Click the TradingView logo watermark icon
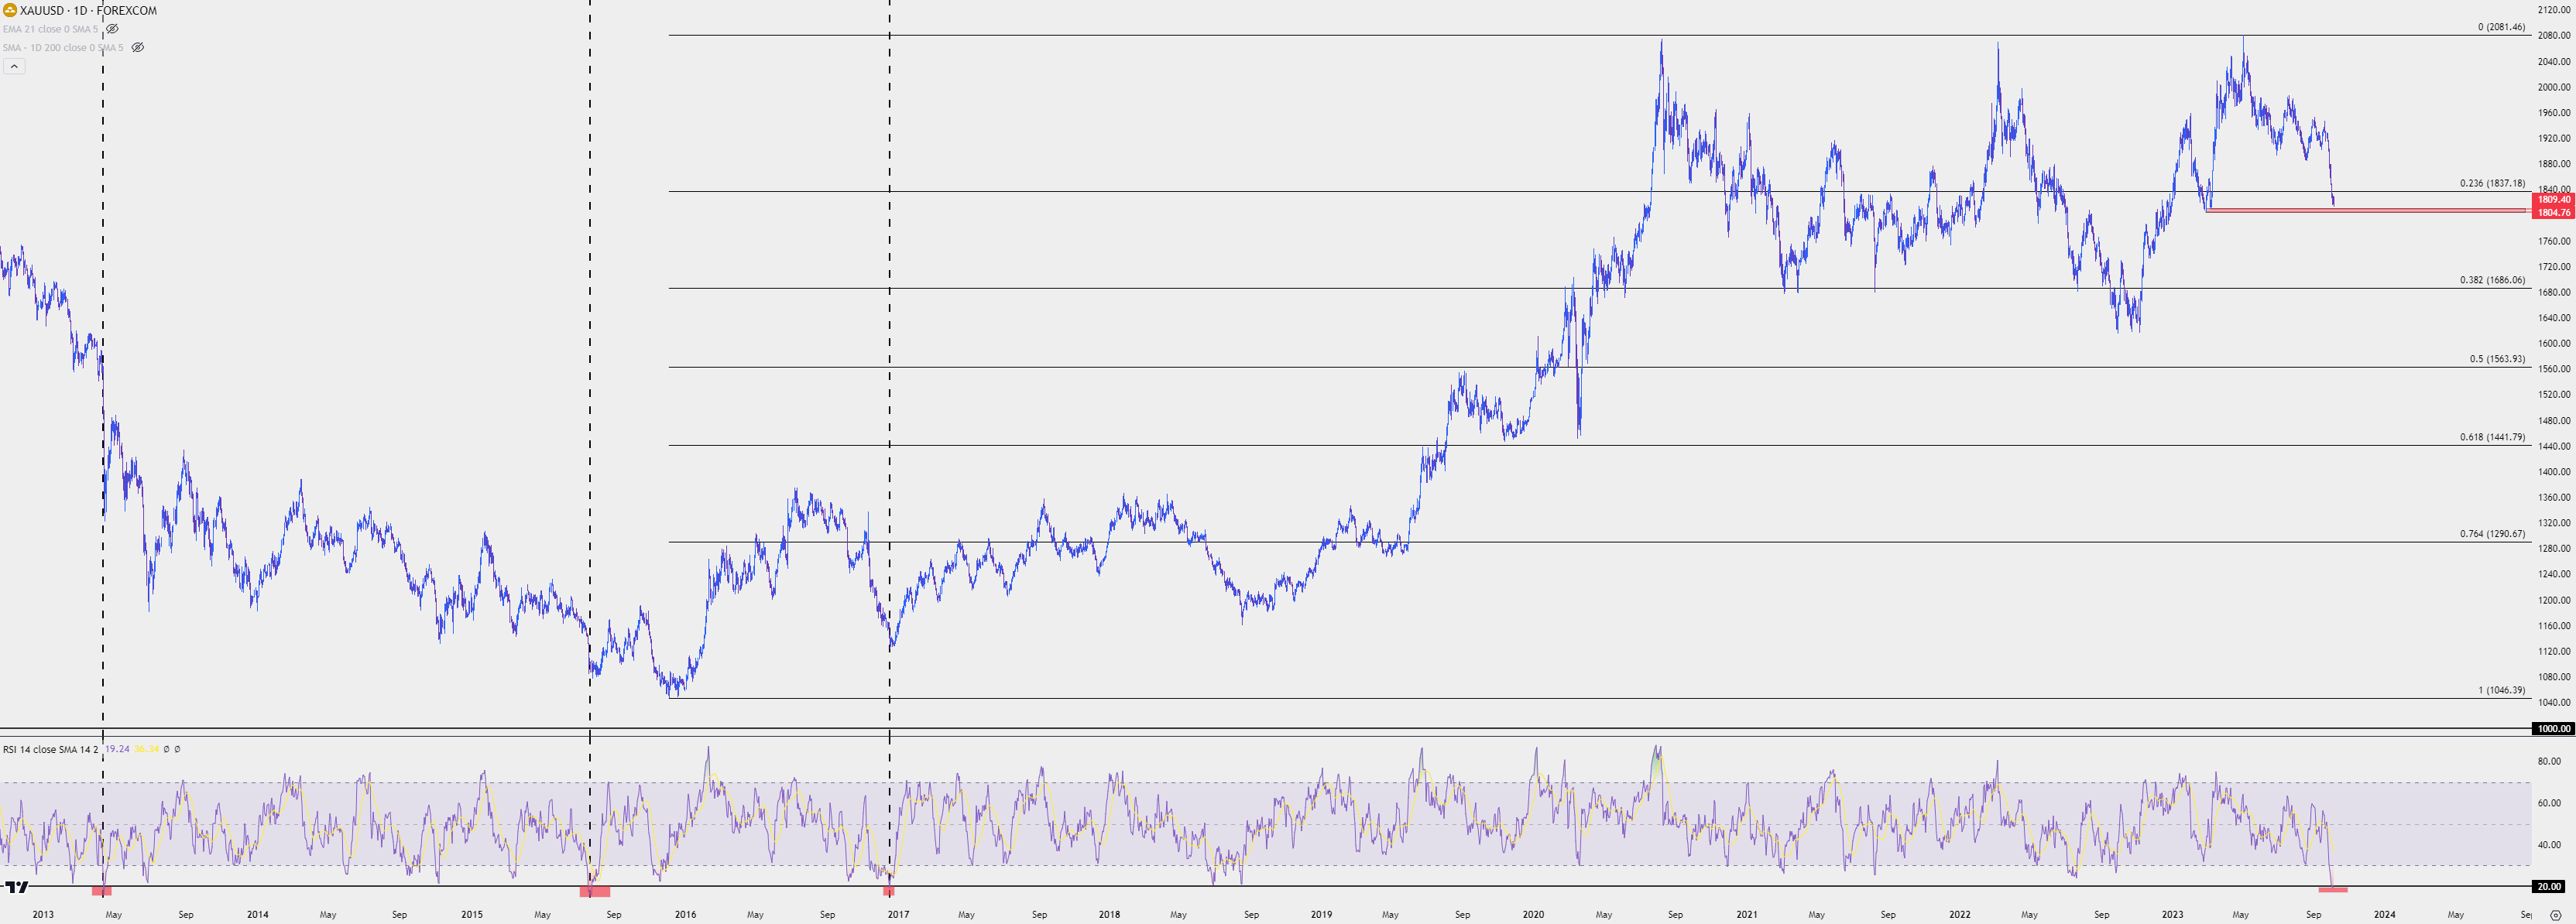 pos(16,886)
